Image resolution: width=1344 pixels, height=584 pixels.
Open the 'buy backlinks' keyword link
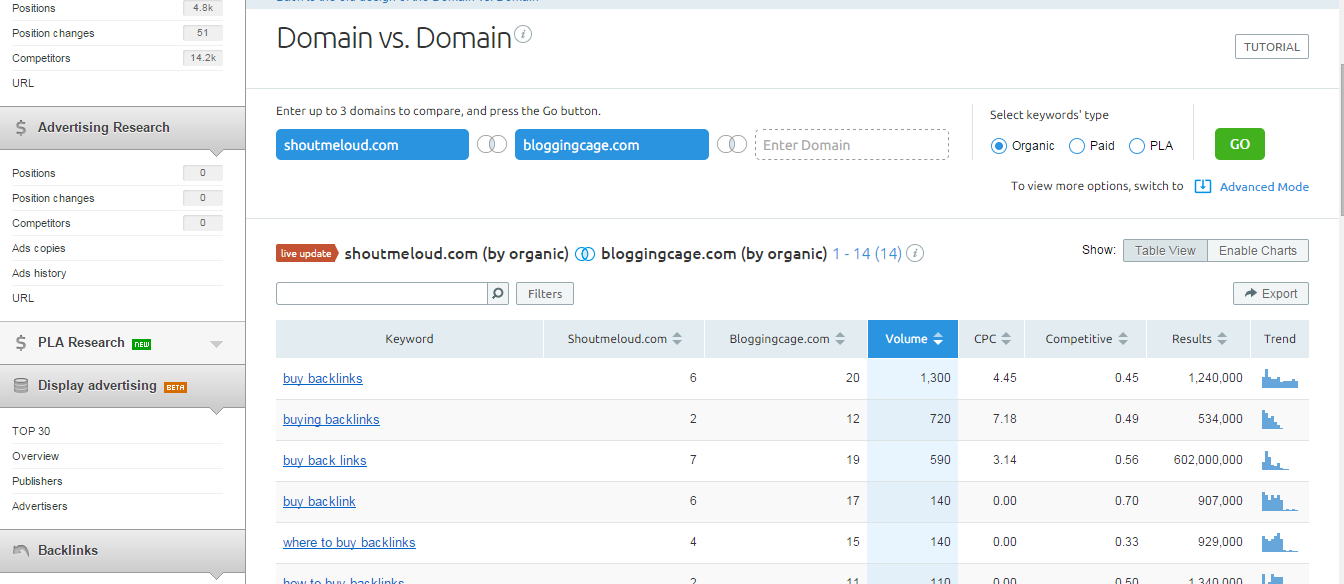(x=322, y=379)
